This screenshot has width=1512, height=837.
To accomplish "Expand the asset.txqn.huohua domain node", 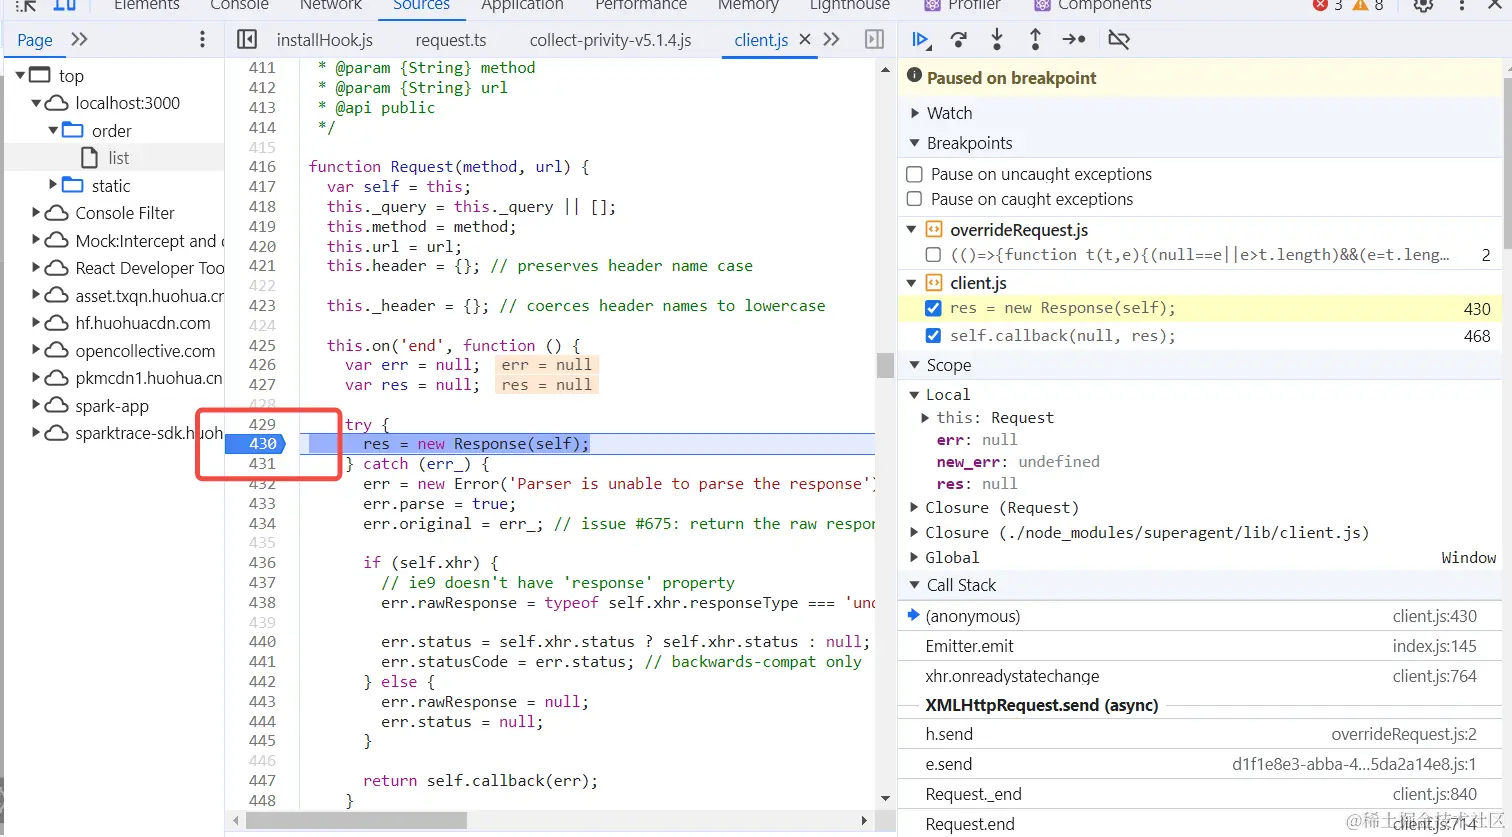I will coord(36,295).
